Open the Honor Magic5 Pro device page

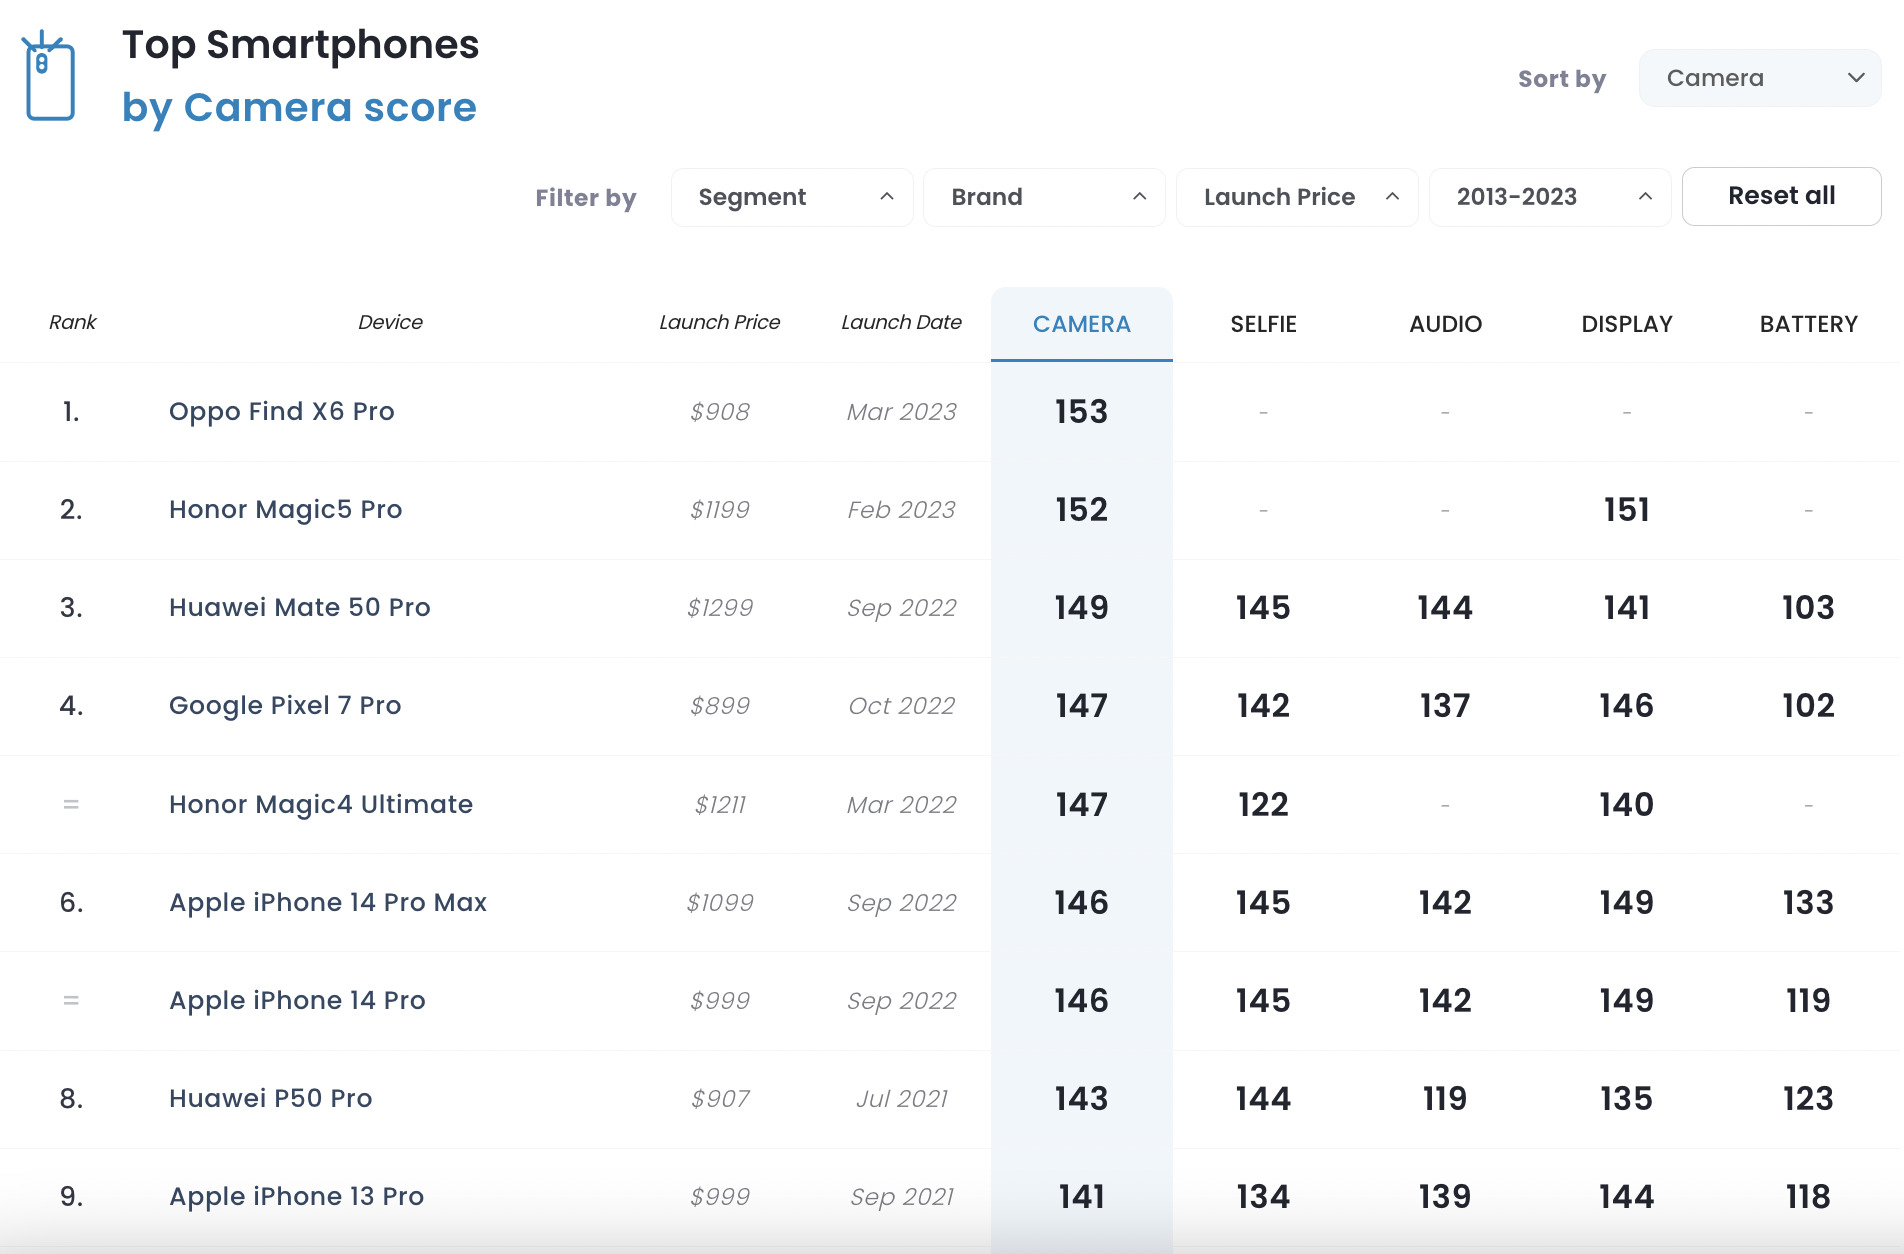(285, 509)
